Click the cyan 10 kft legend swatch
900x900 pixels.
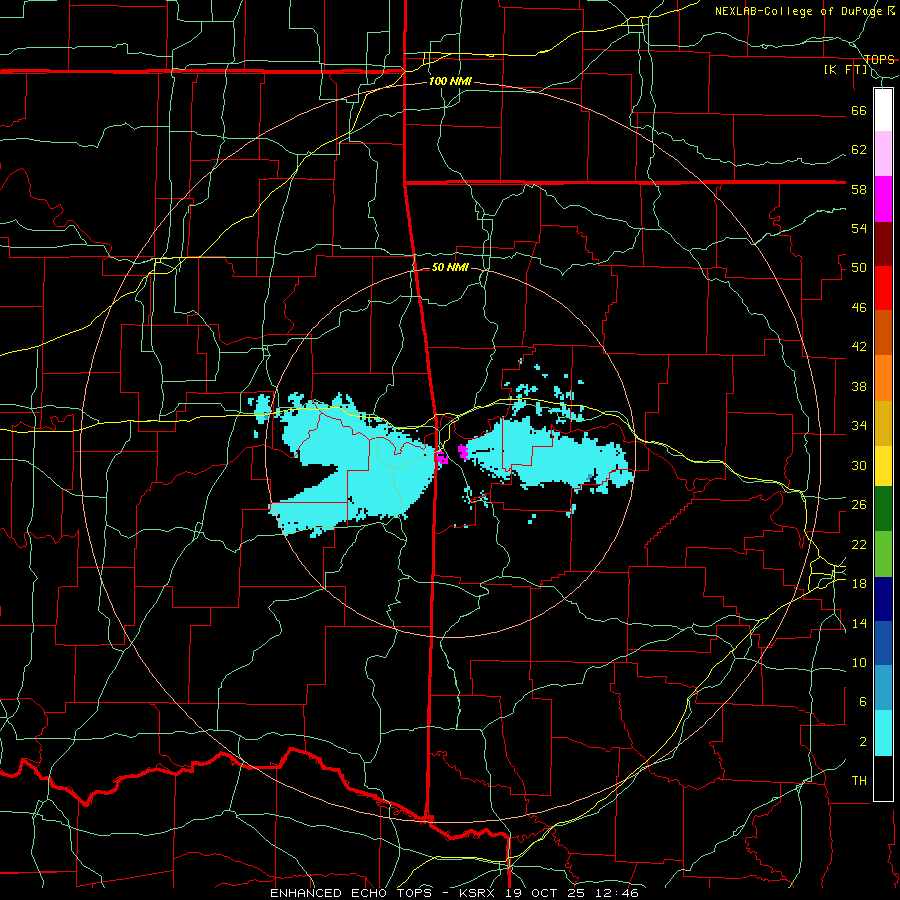click(x=883, y=733)
